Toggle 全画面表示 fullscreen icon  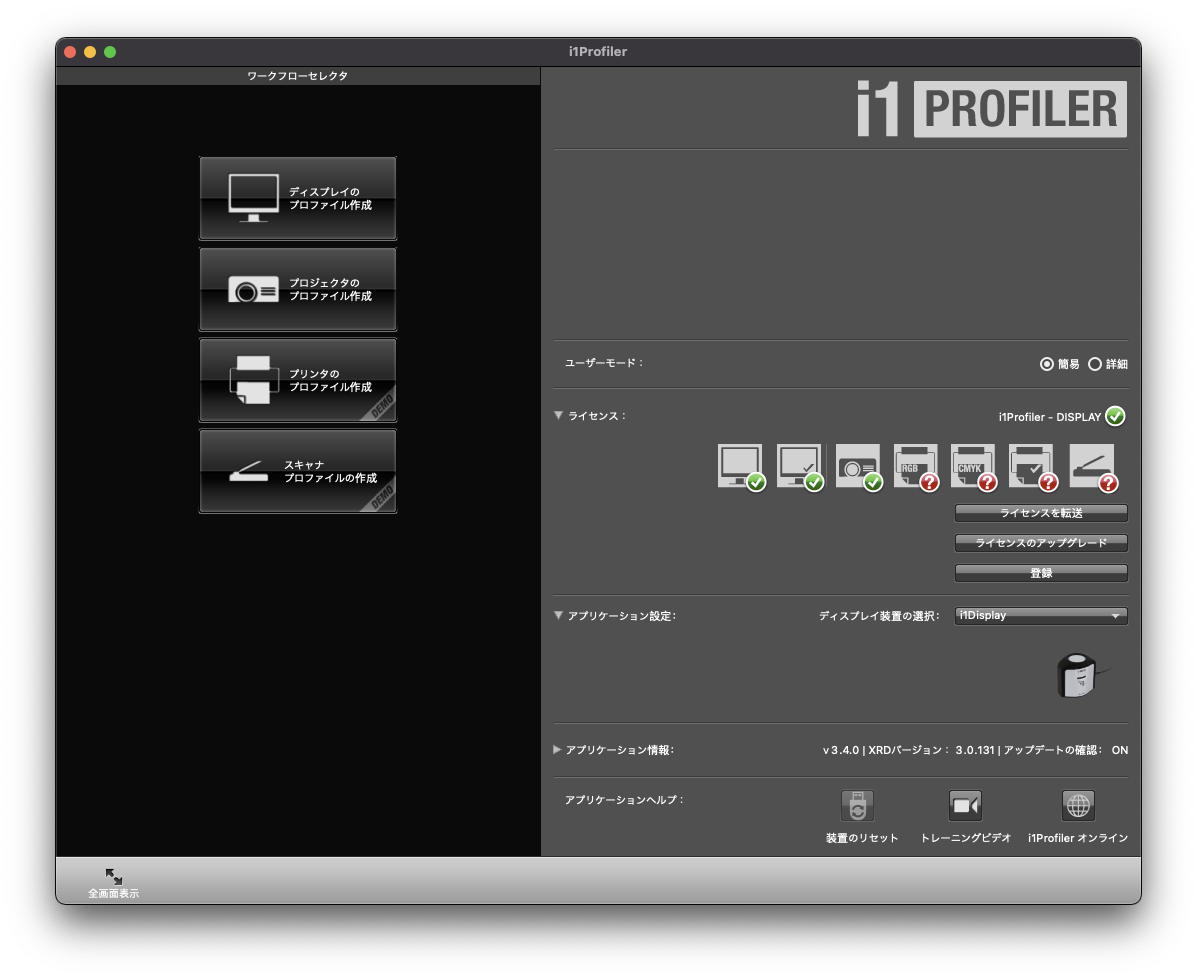click(114, 876)
